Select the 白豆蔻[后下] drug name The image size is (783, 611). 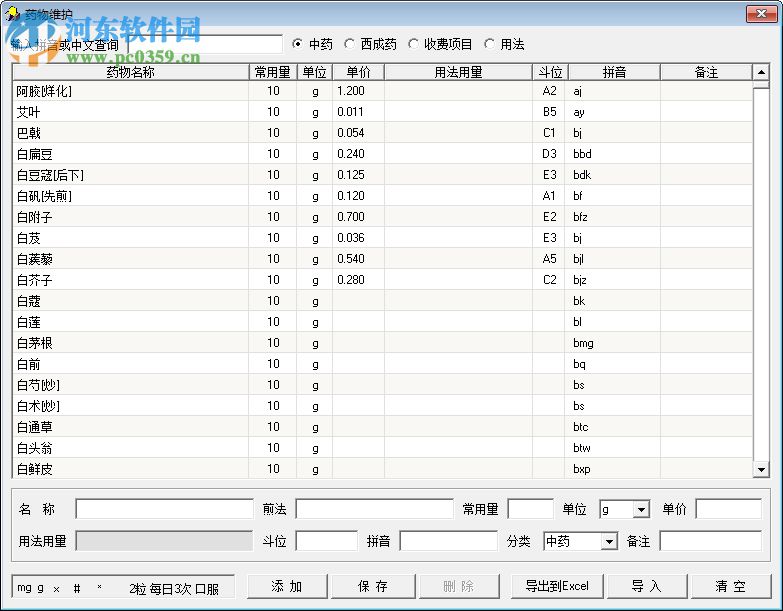(x=50, y=175)
